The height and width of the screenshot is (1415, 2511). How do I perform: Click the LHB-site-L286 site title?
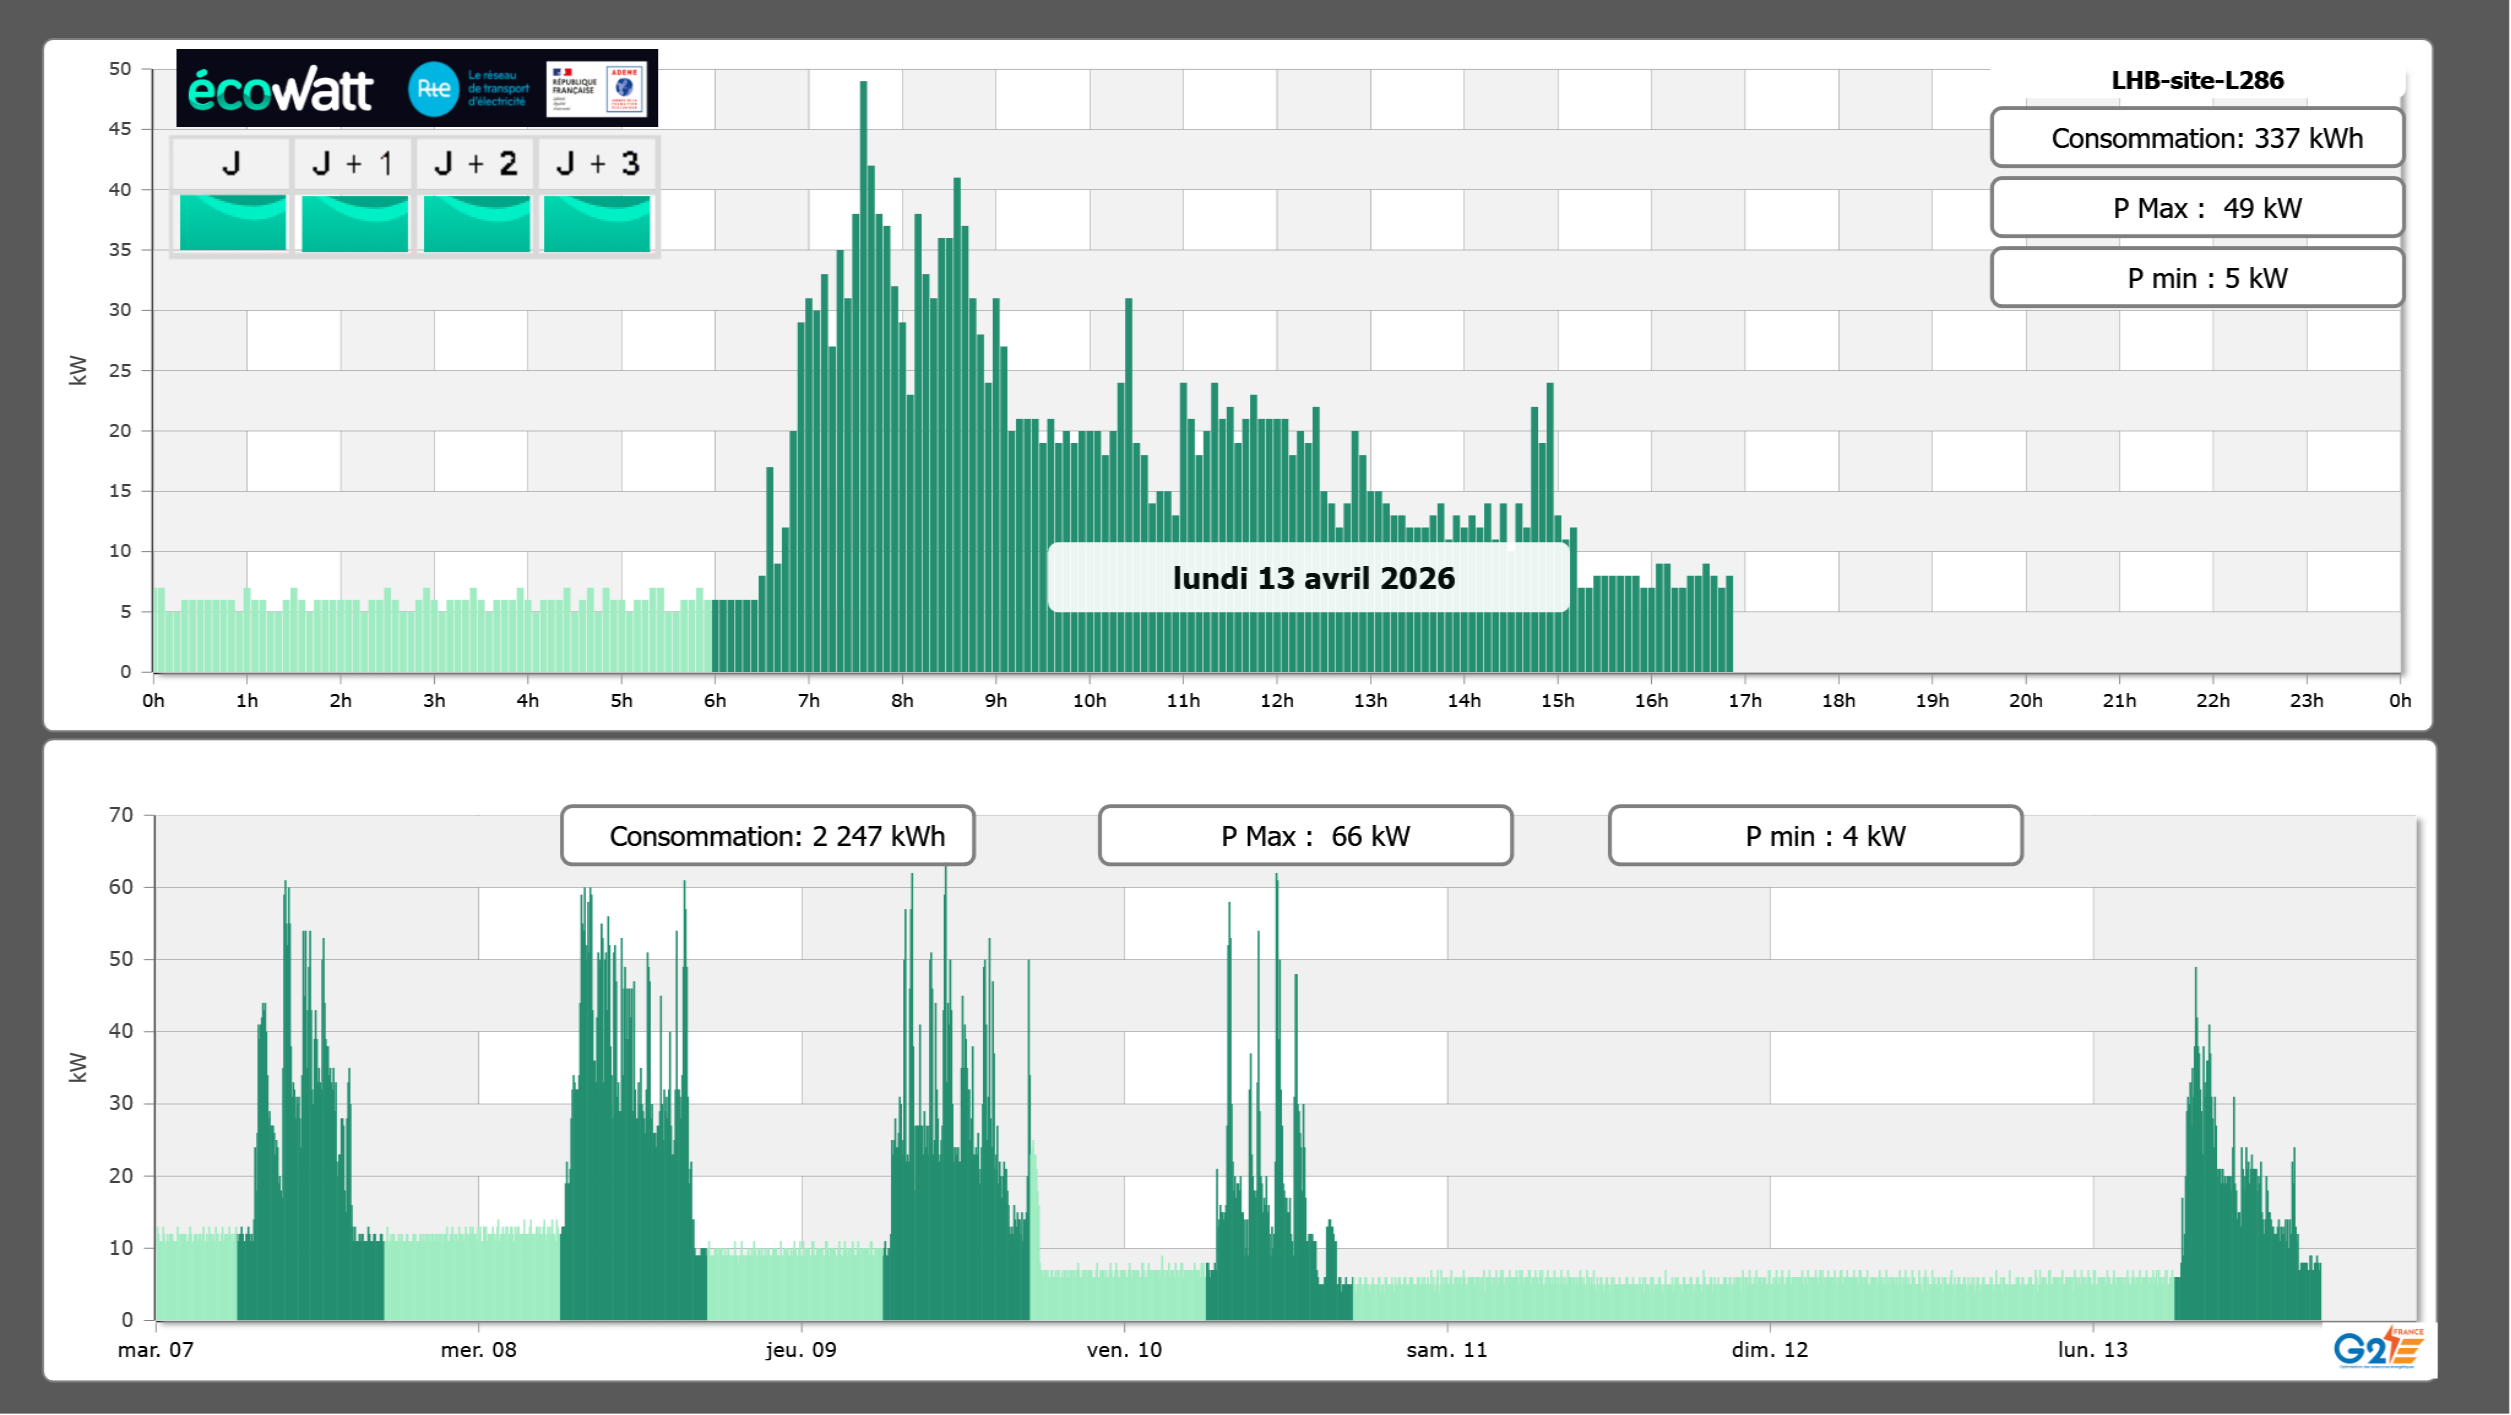coord(2196,80)
